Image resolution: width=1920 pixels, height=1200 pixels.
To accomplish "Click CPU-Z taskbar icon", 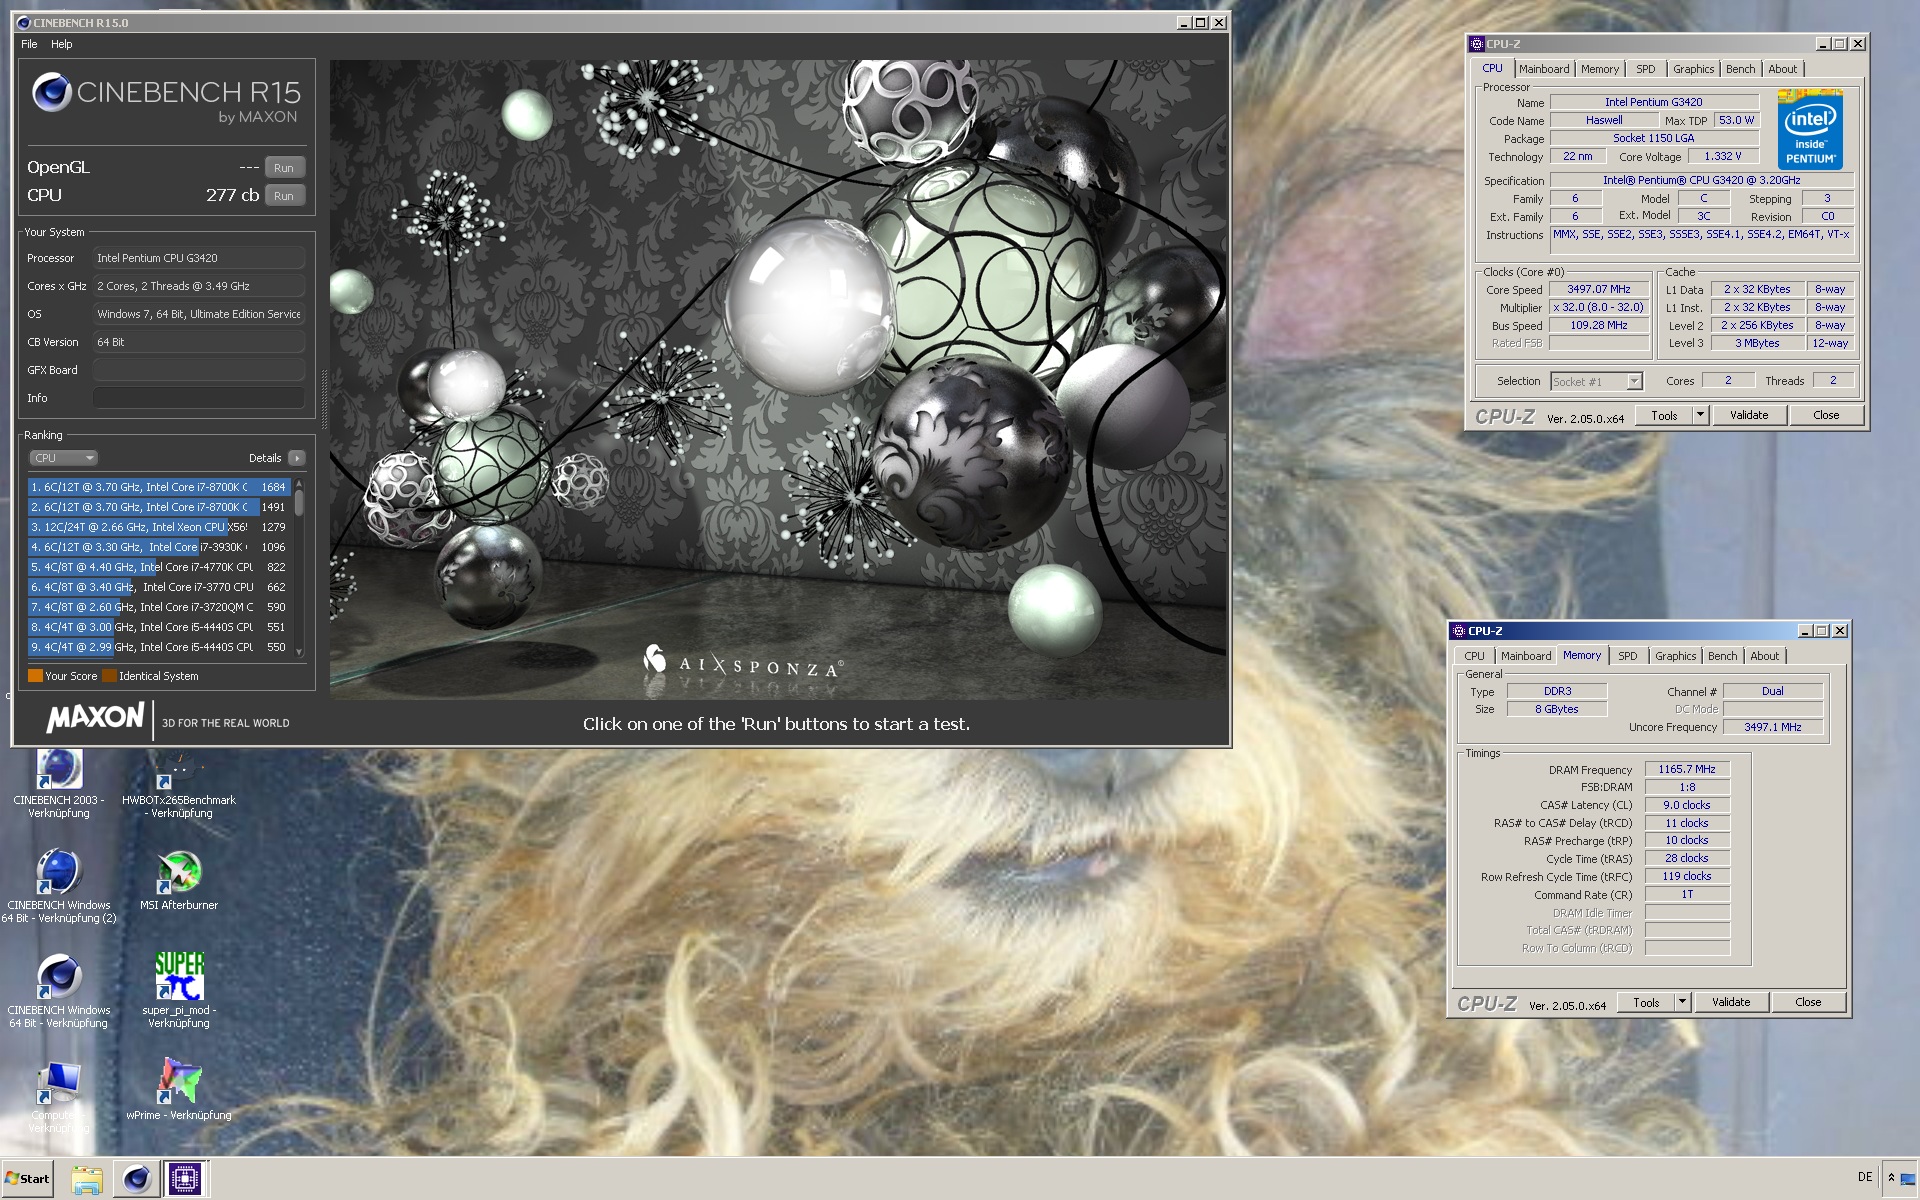I will pyautogui.click(x=185, y=1179).
